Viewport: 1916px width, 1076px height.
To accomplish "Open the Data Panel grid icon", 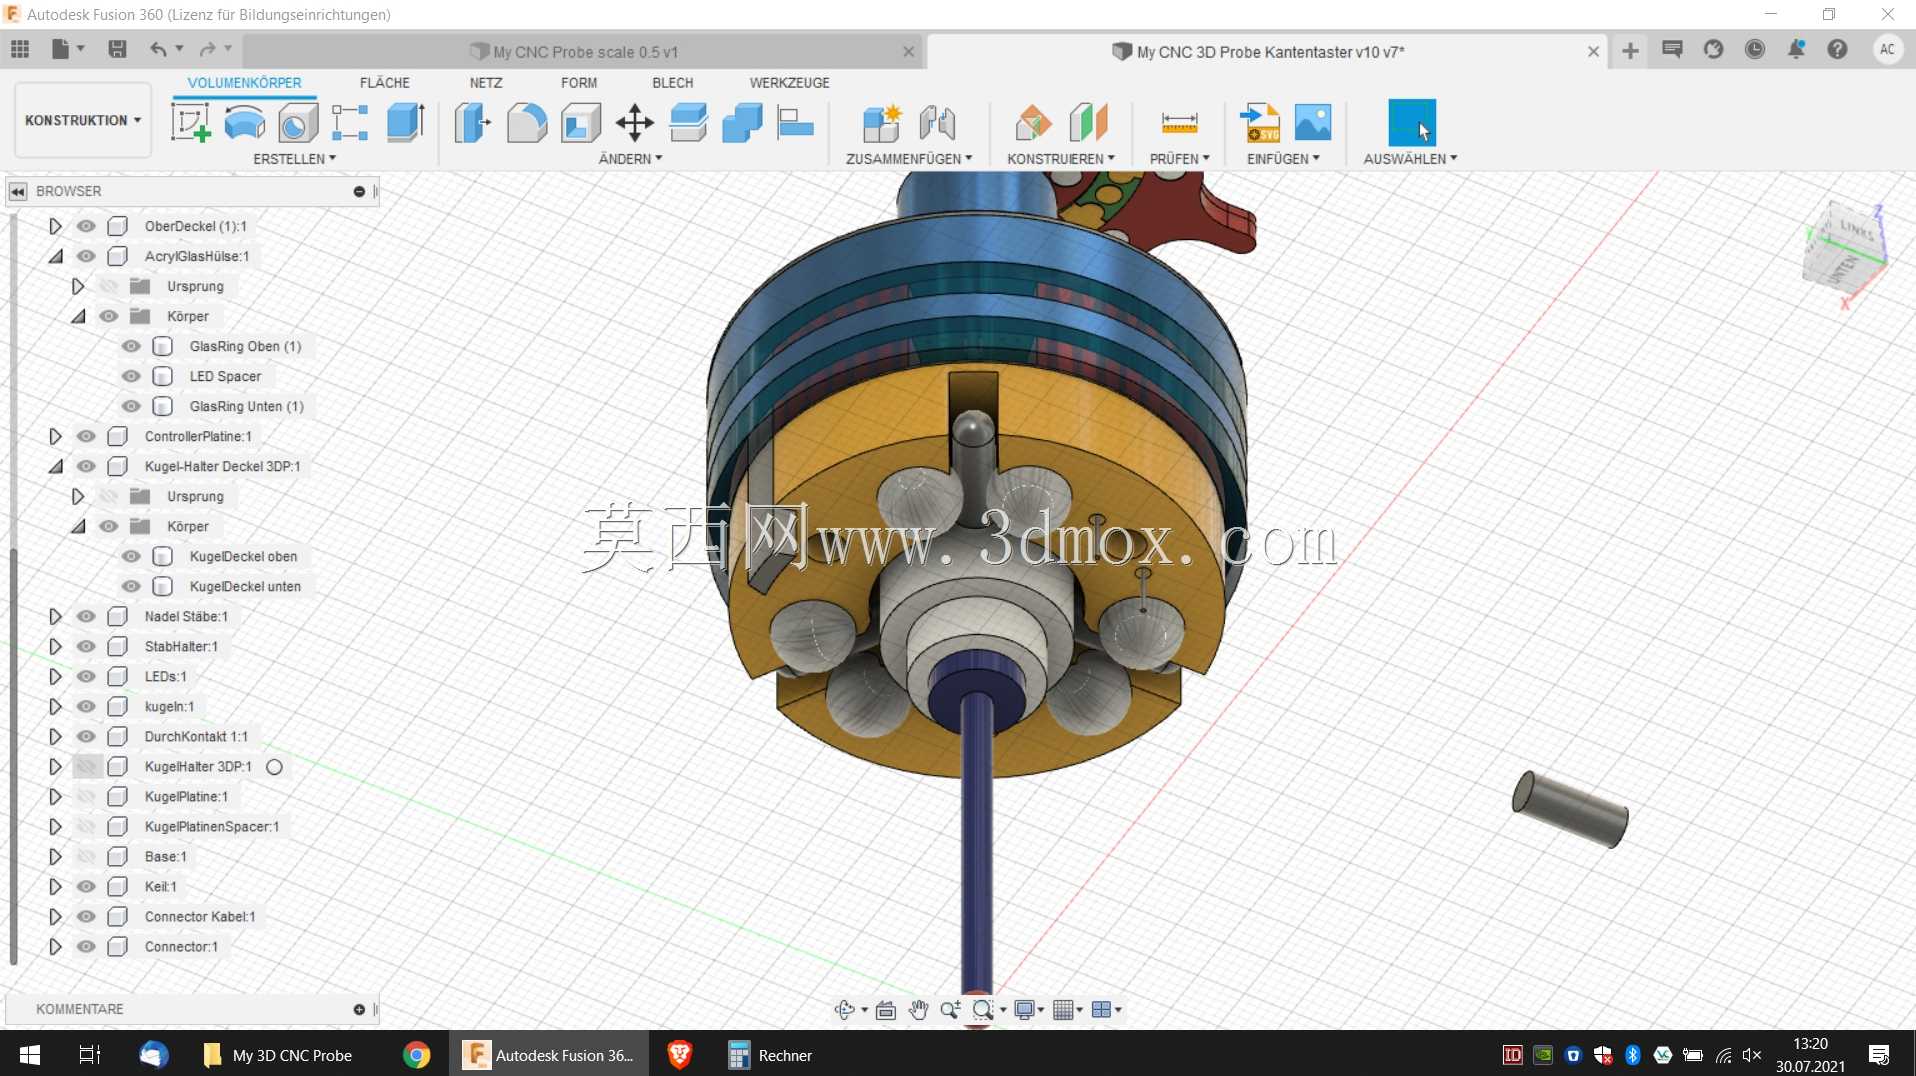I will coord(20,49).
